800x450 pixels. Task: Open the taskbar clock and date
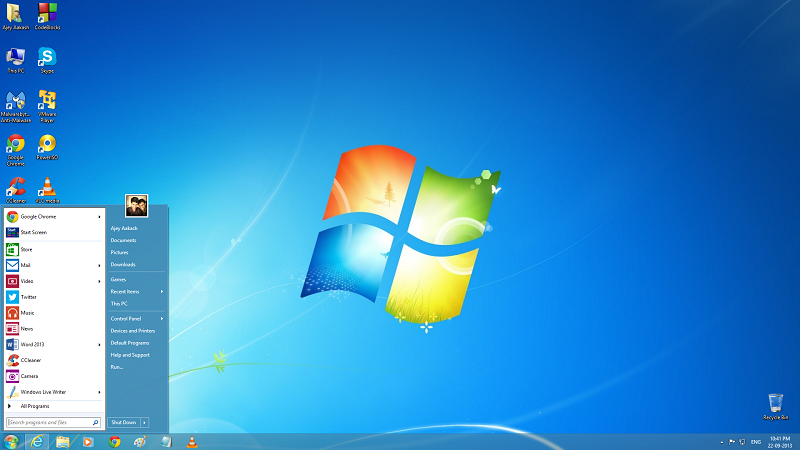pos(780,442)
